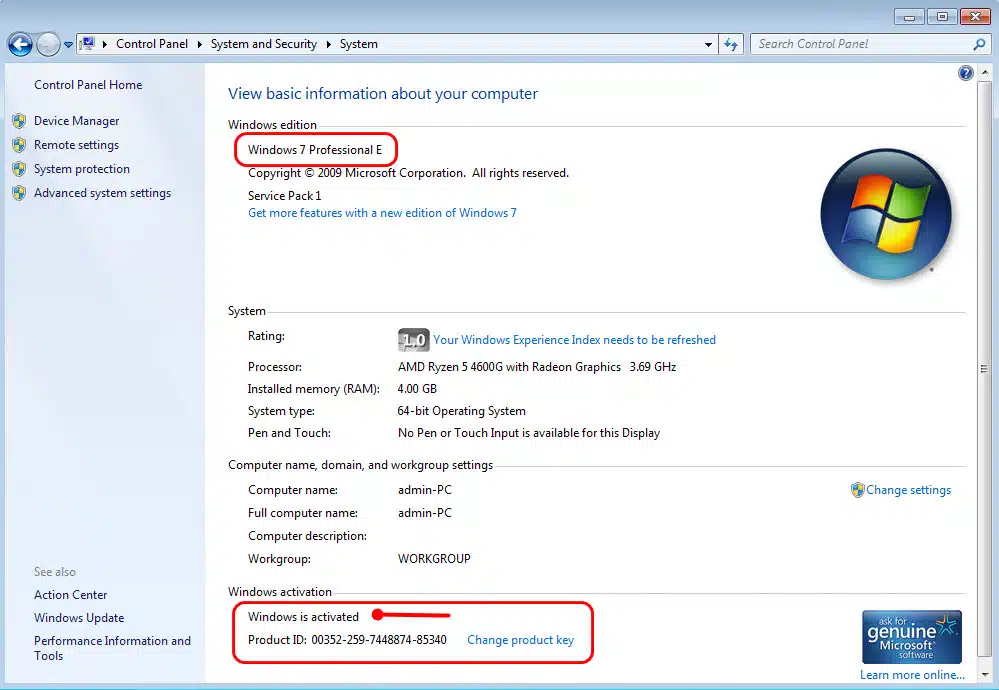
Task: Open Windows Experience Index needs refreshed link
Action: [x=575, y=340]
